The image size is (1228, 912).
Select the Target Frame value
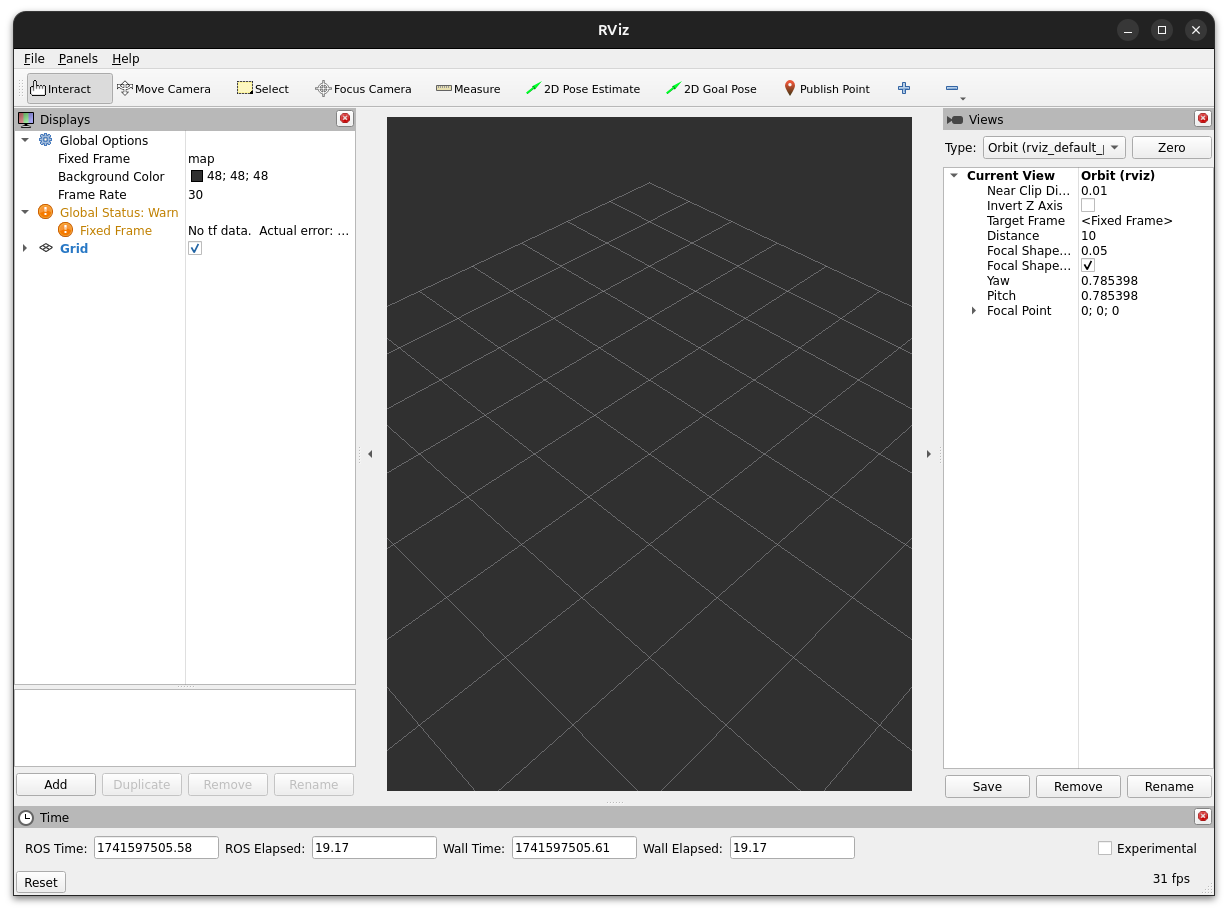click(x=1127, y=221)
